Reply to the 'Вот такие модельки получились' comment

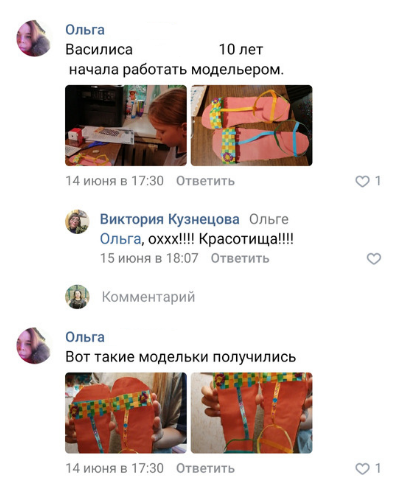tap(205, 468)
